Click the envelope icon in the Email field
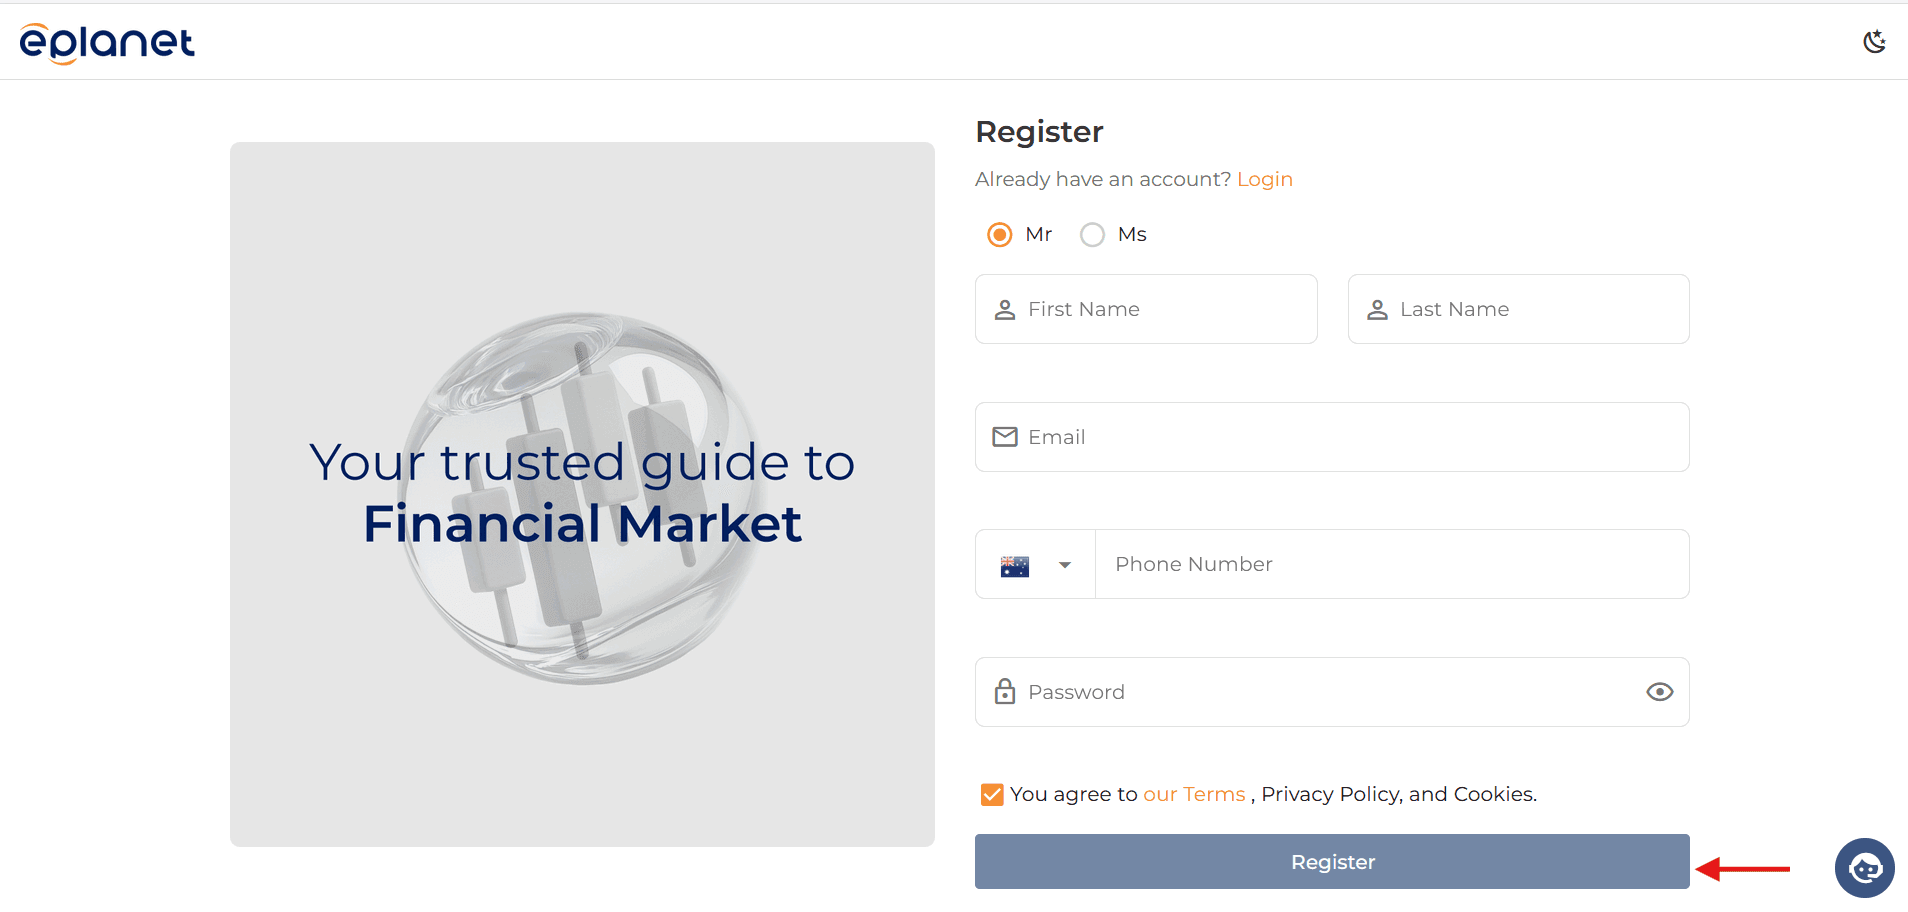Viewport: 1908px width, 912px height. [x=1004, y=437]
